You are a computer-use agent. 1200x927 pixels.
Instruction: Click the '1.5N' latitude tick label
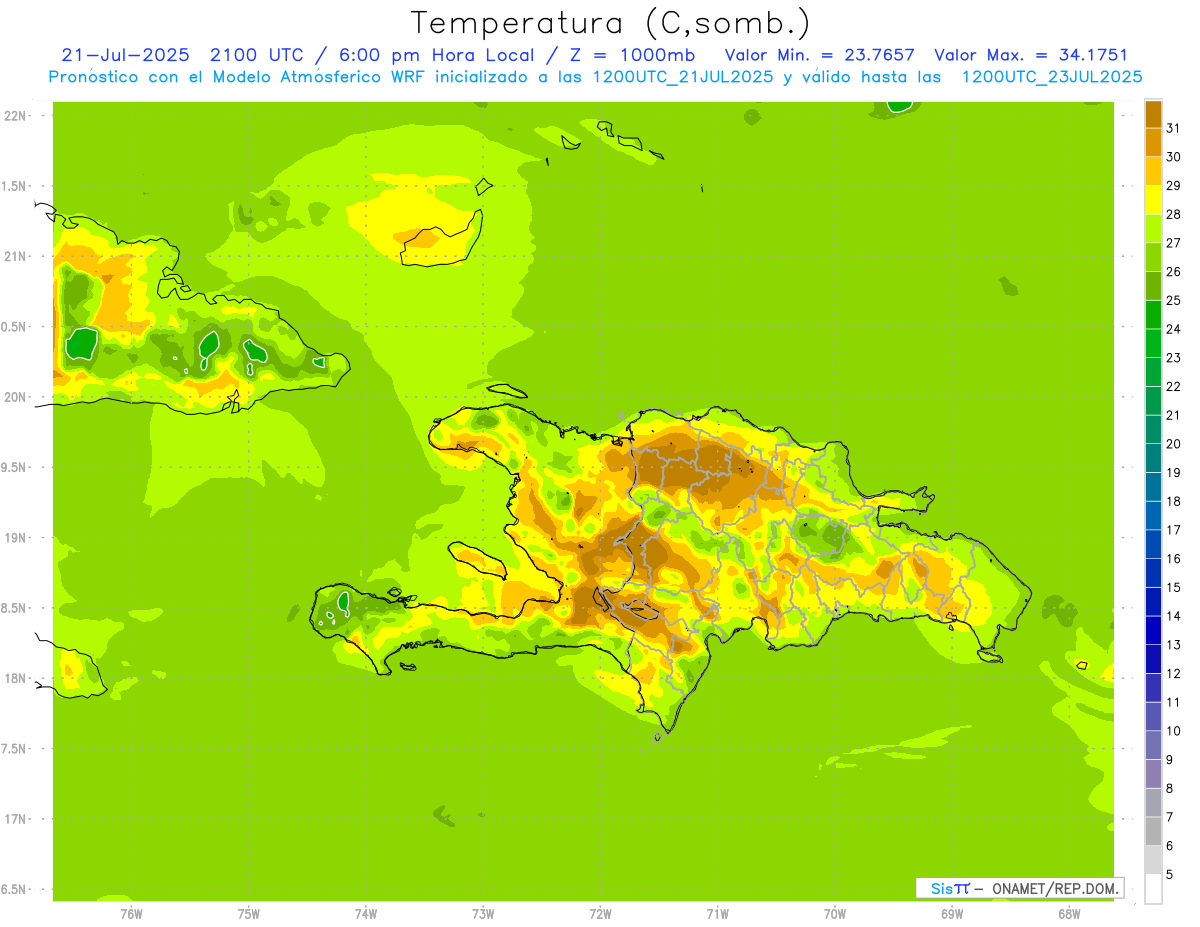click(x=13, y=186)
